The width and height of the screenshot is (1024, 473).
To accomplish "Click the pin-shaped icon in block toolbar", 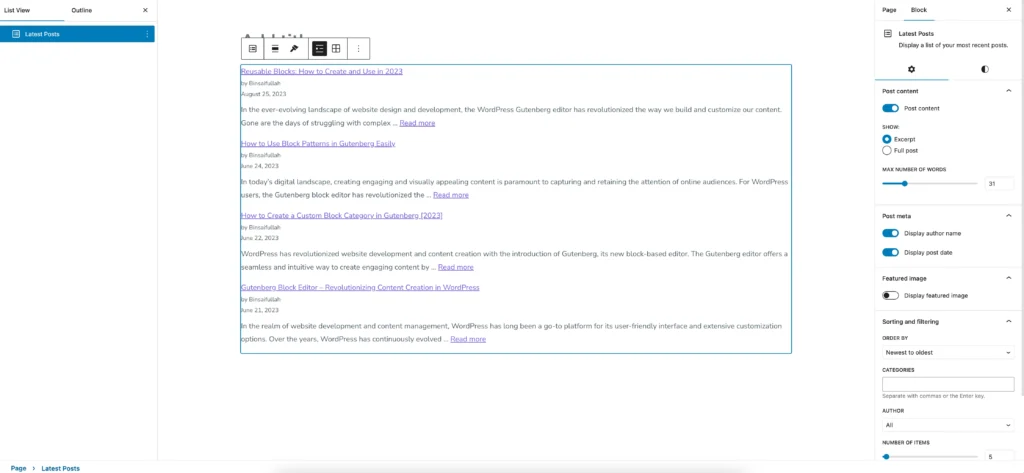I will 294,48.
